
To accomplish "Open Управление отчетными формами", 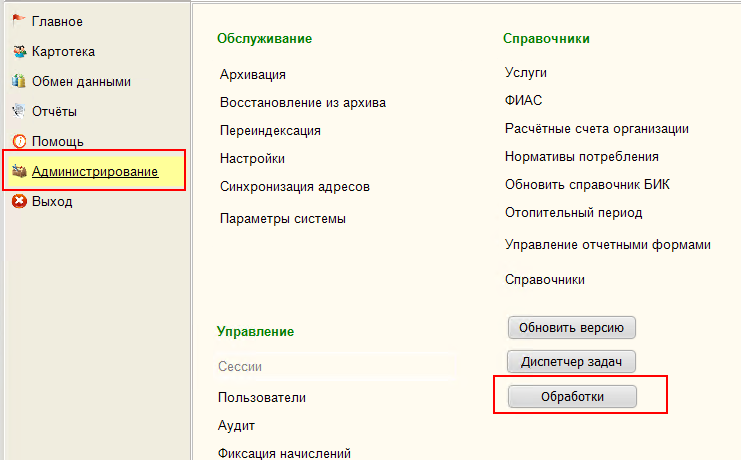I will click(608, 245).
